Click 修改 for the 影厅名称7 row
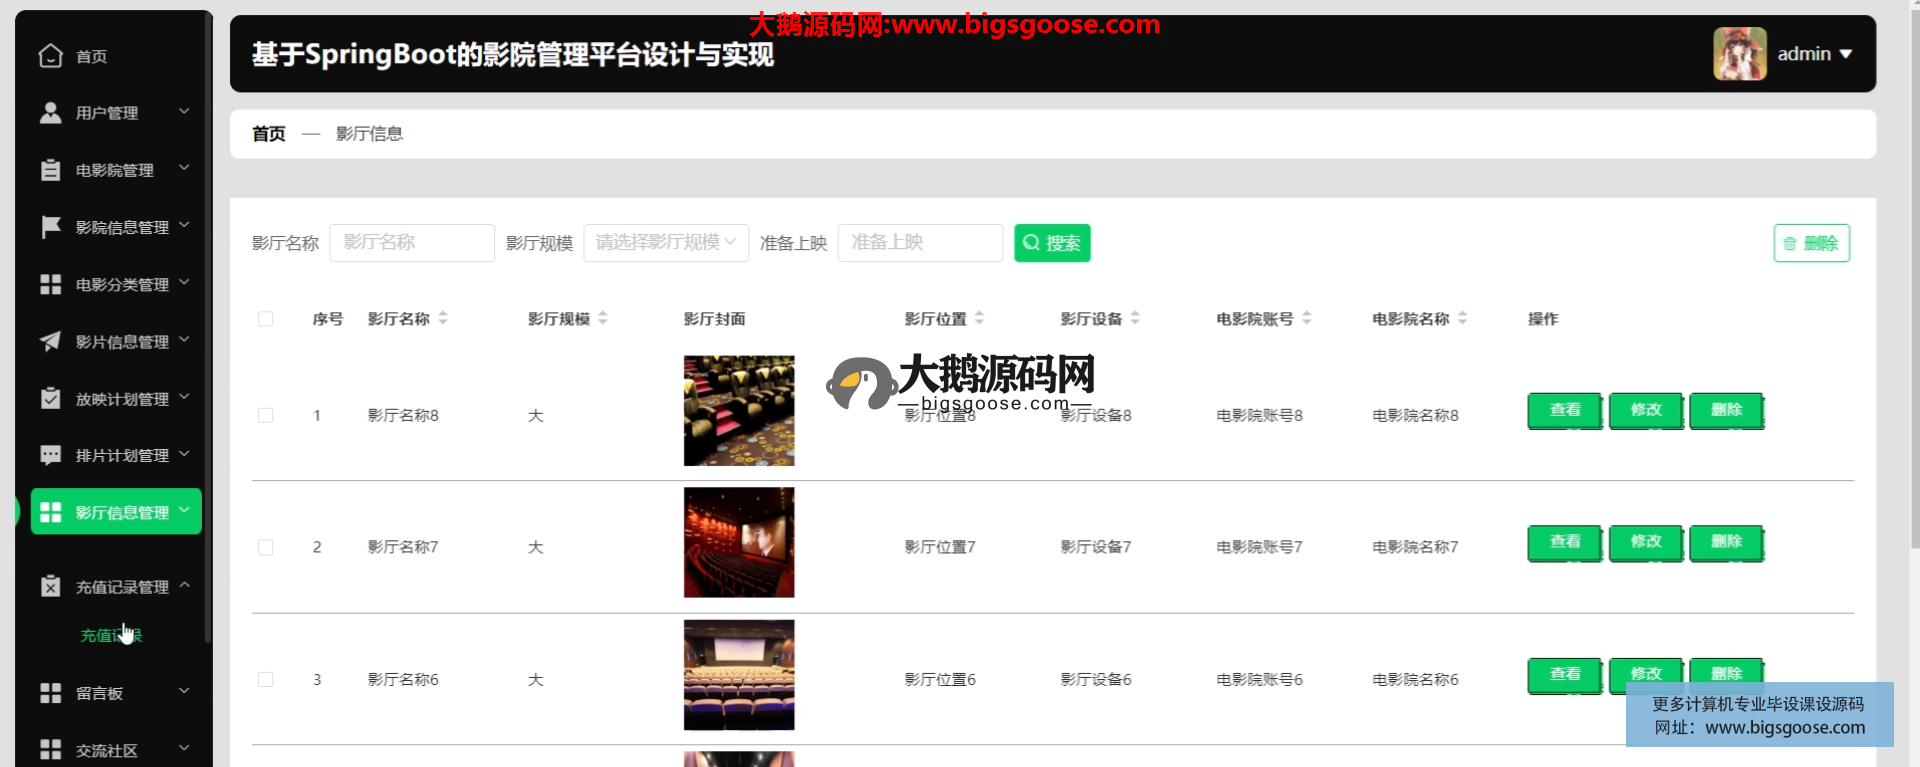The height and width of the screenshot is (767, 1920). (1645, 543)
